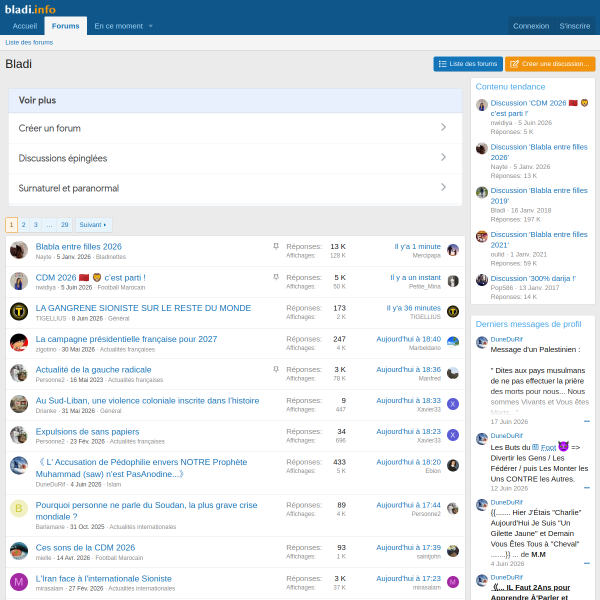Go to page 2 of discussions
This screenshot has width=600, height=600.
pos(23,225)
